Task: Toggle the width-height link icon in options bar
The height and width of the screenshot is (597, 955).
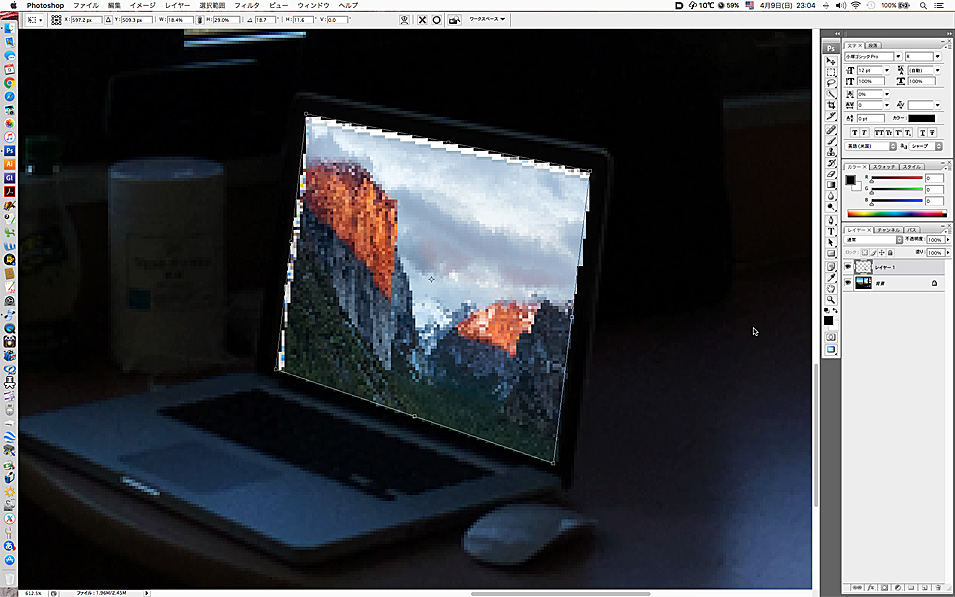Action: (x=200, y=19)
